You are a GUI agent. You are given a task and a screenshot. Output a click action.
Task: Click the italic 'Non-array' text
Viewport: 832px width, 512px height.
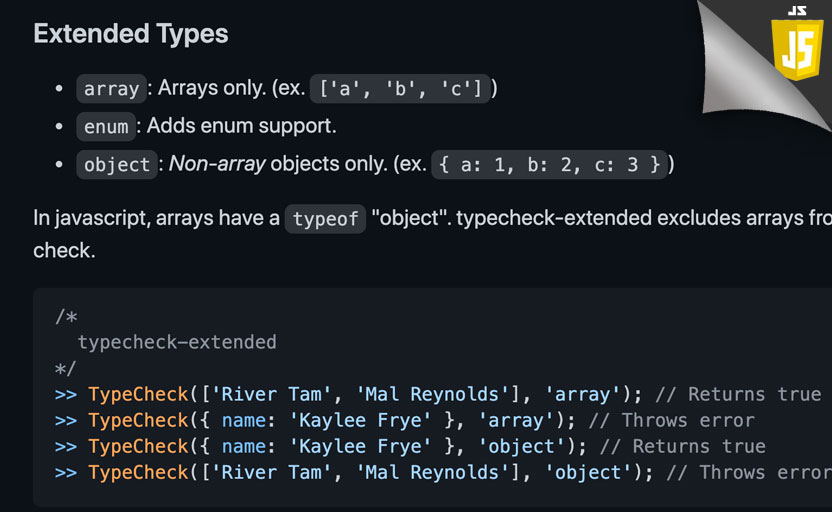coord(217,164)
